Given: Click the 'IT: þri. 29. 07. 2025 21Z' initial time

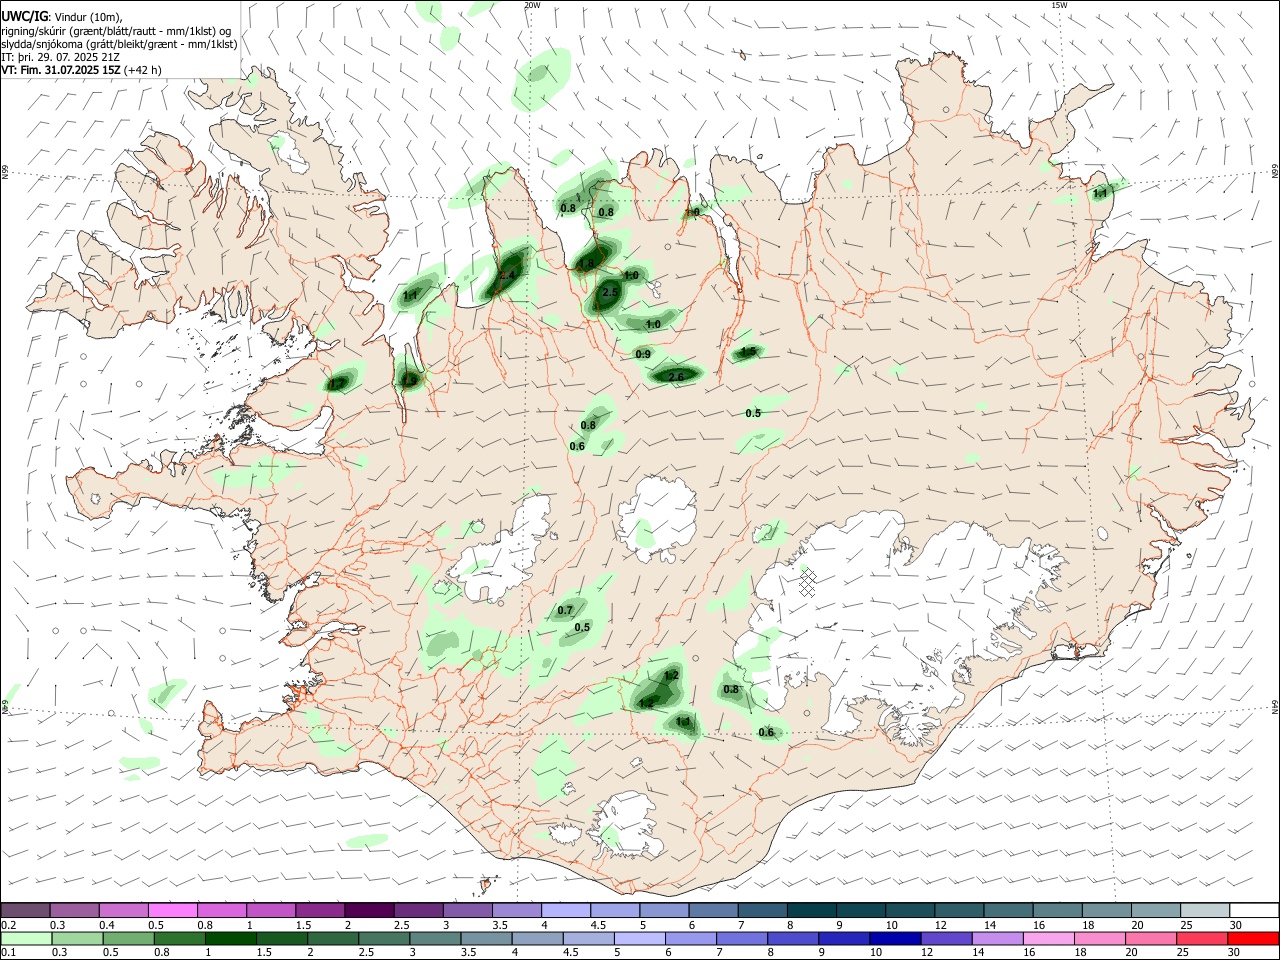Looking at the screenshot, I should pyautogui.click(x=61, y=57).
